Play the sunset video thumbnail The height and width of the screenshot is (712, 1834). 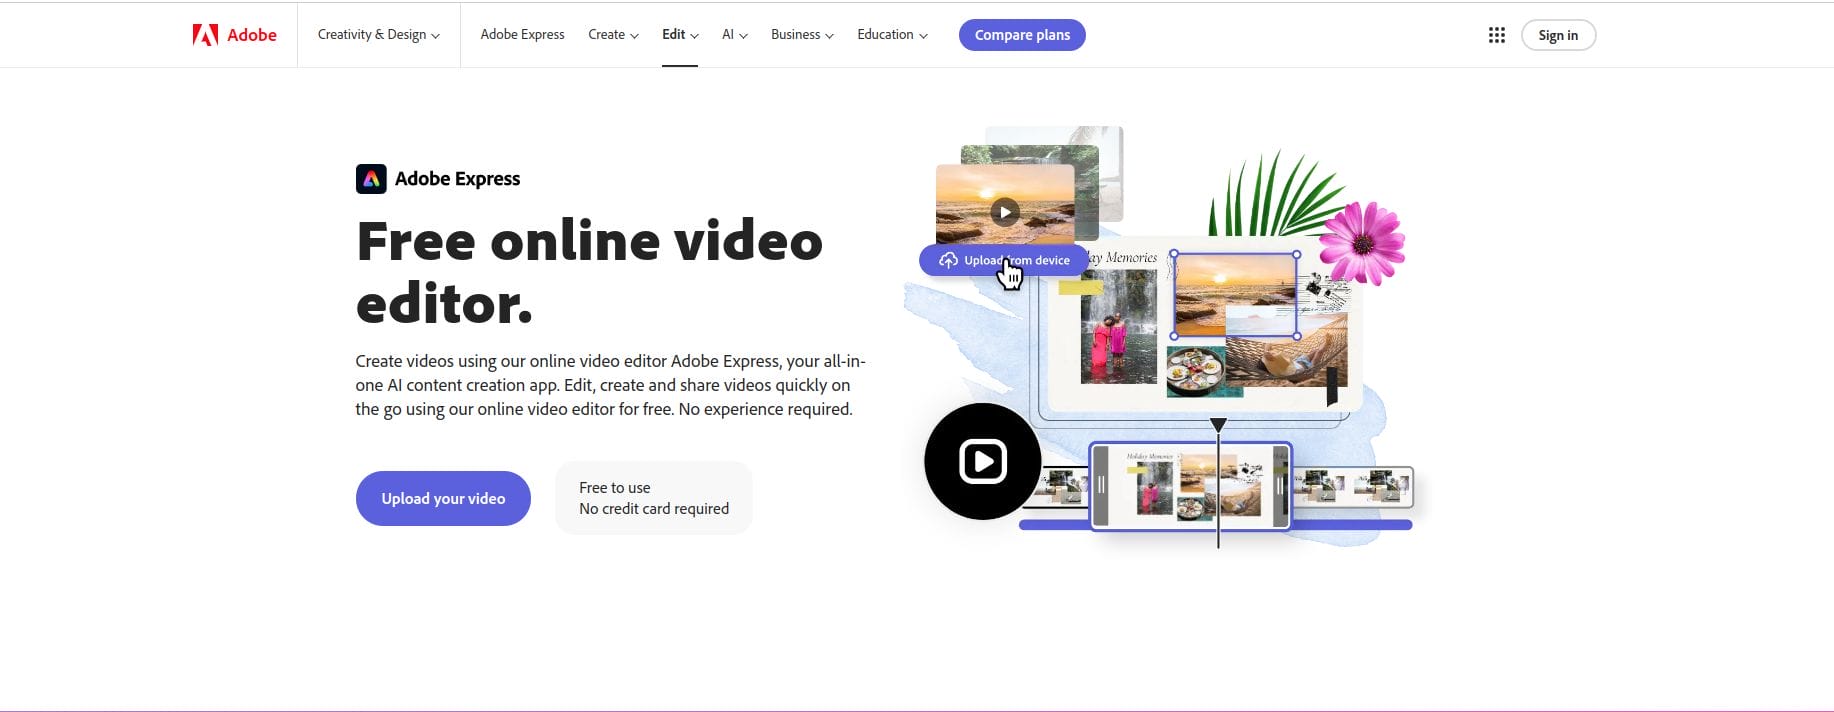1005,212
